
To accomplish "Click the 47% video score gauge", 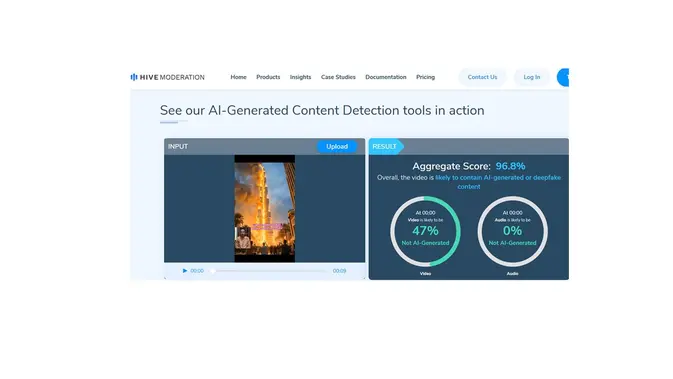I will pos(425,231).
